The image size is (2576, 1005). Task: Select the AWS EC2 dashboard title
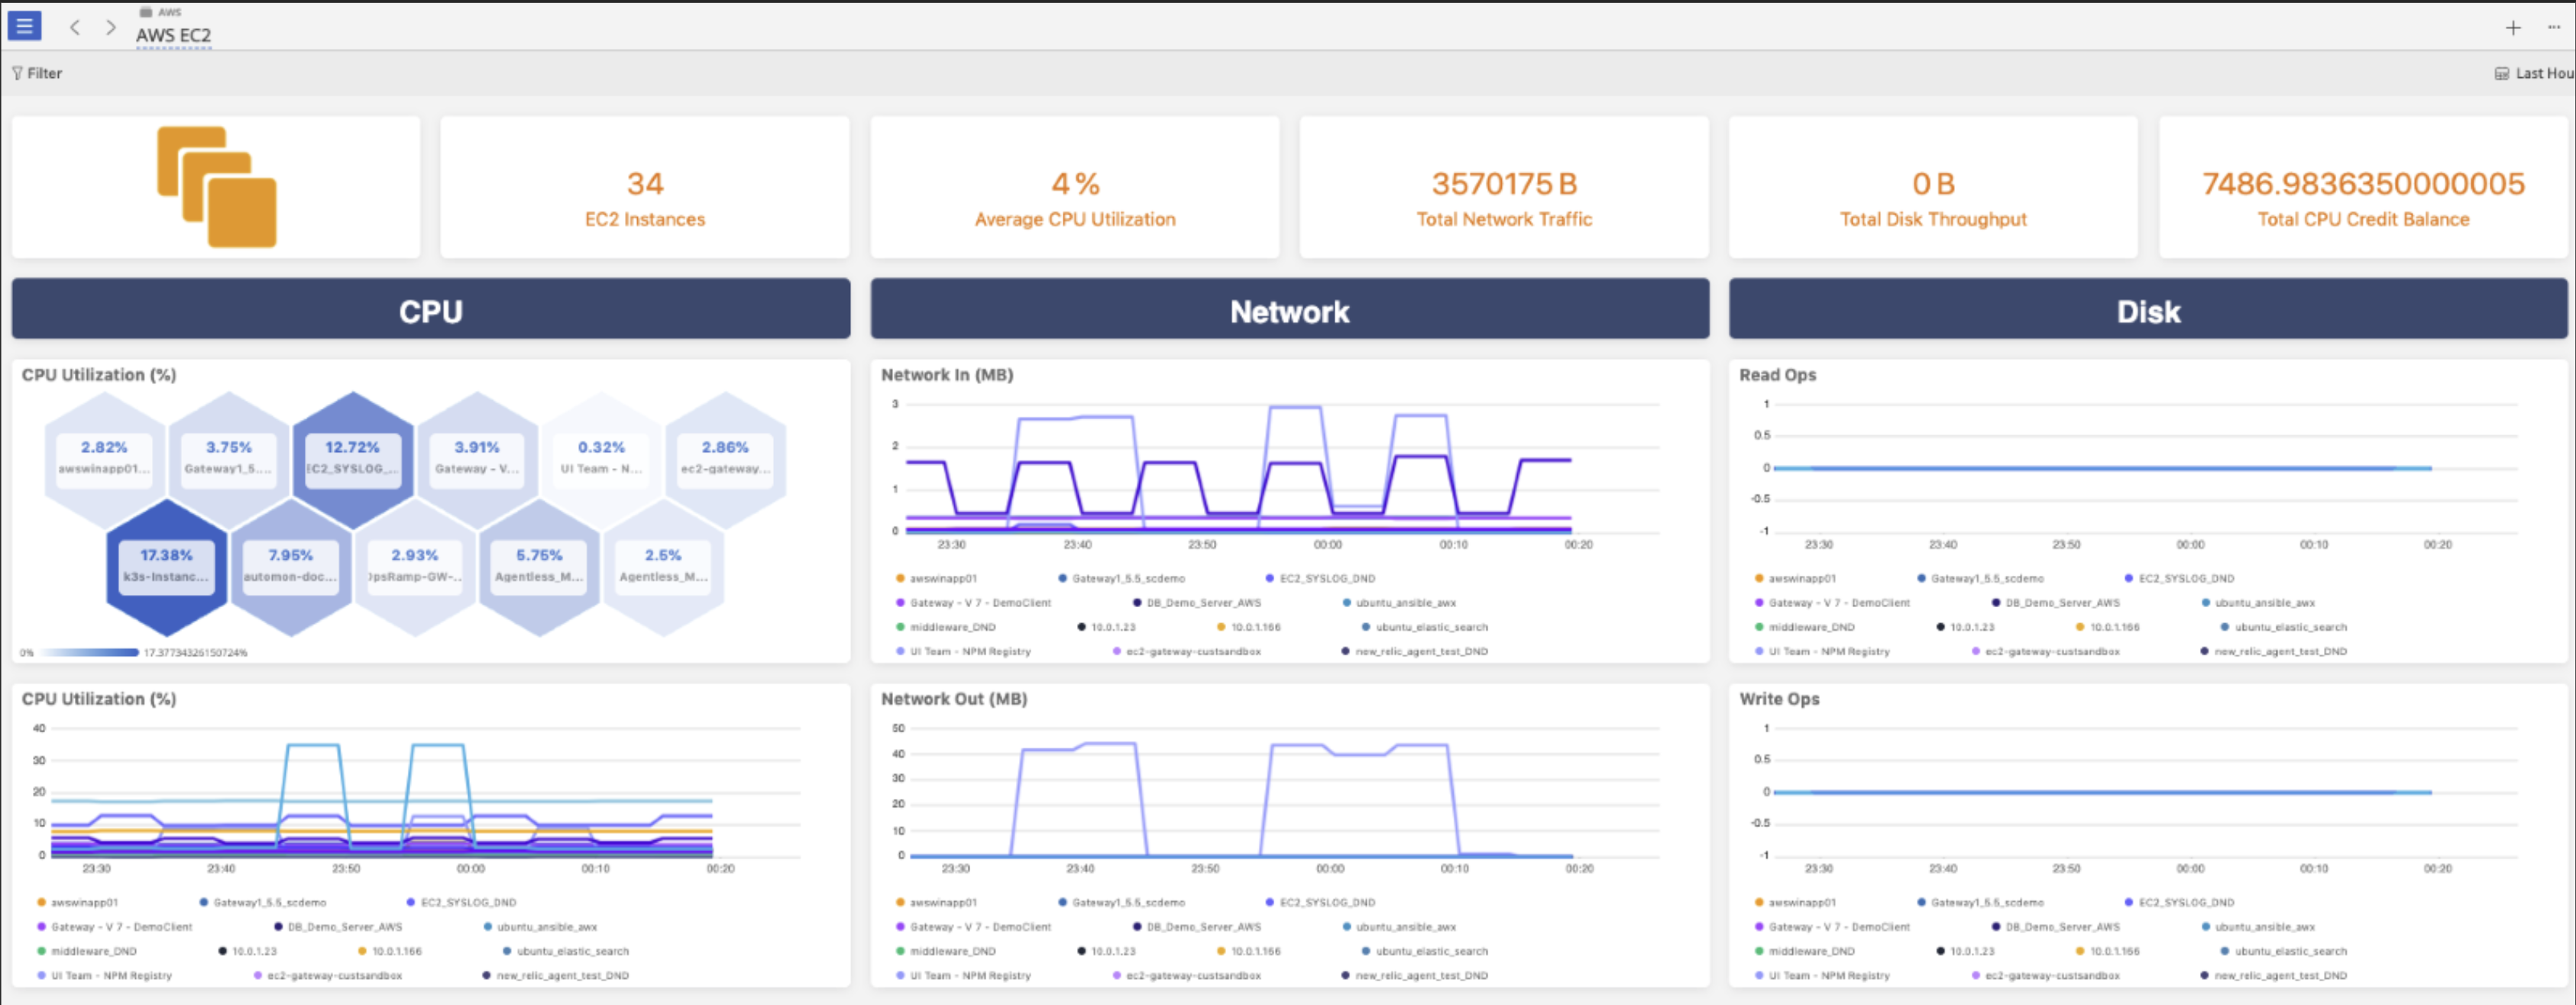coord(173,35)
